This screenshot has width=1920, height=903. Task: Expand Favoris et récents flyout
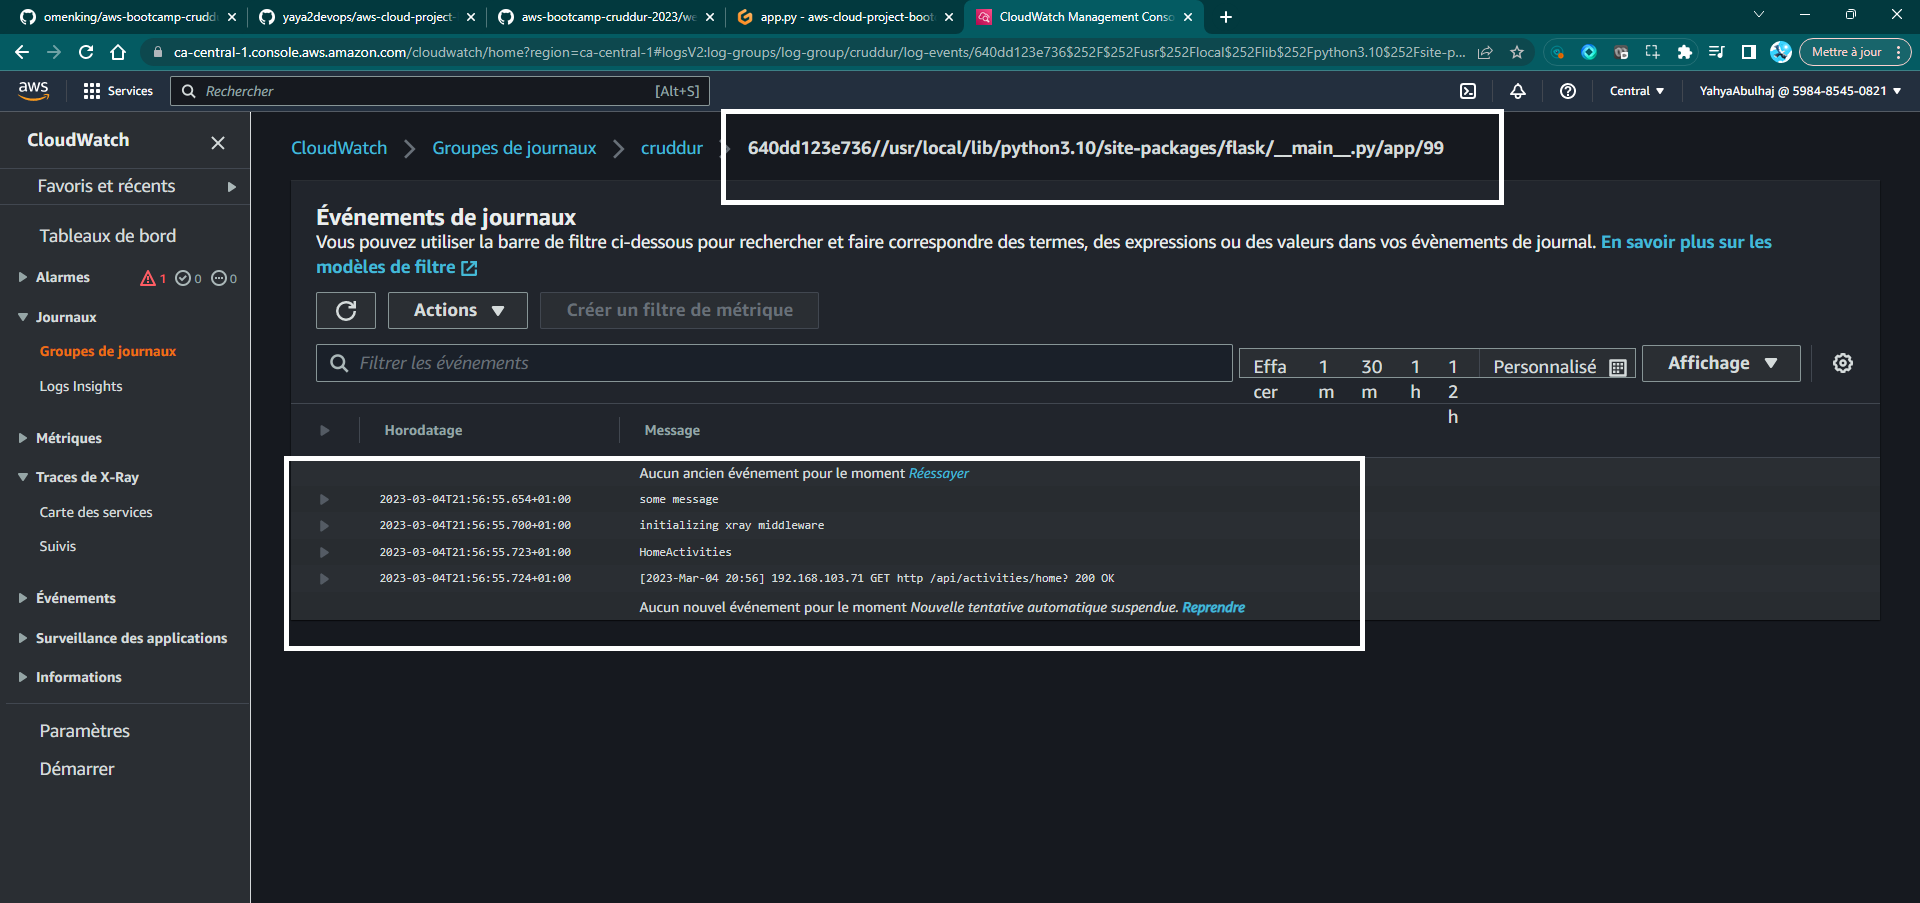tap(232, 186)
